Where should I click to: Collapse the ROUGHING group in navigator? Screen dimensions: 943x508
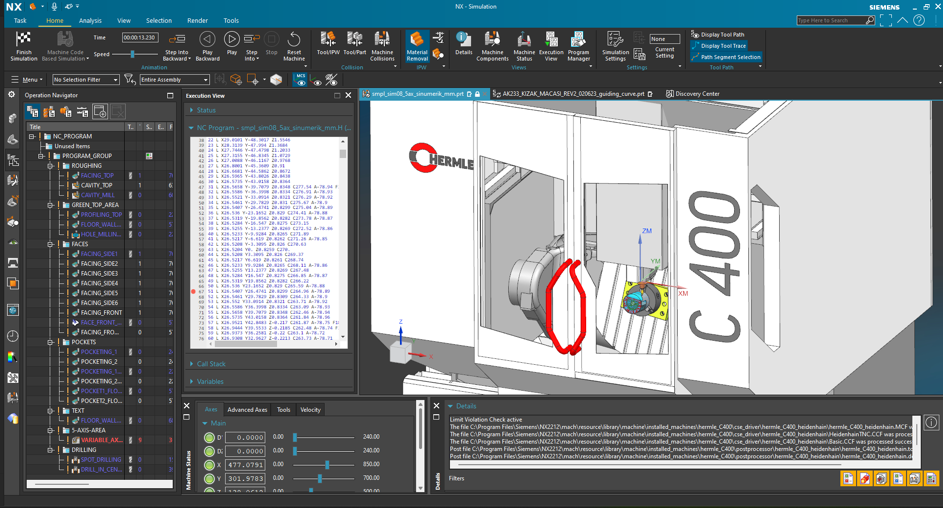click(x=51, y=165)
